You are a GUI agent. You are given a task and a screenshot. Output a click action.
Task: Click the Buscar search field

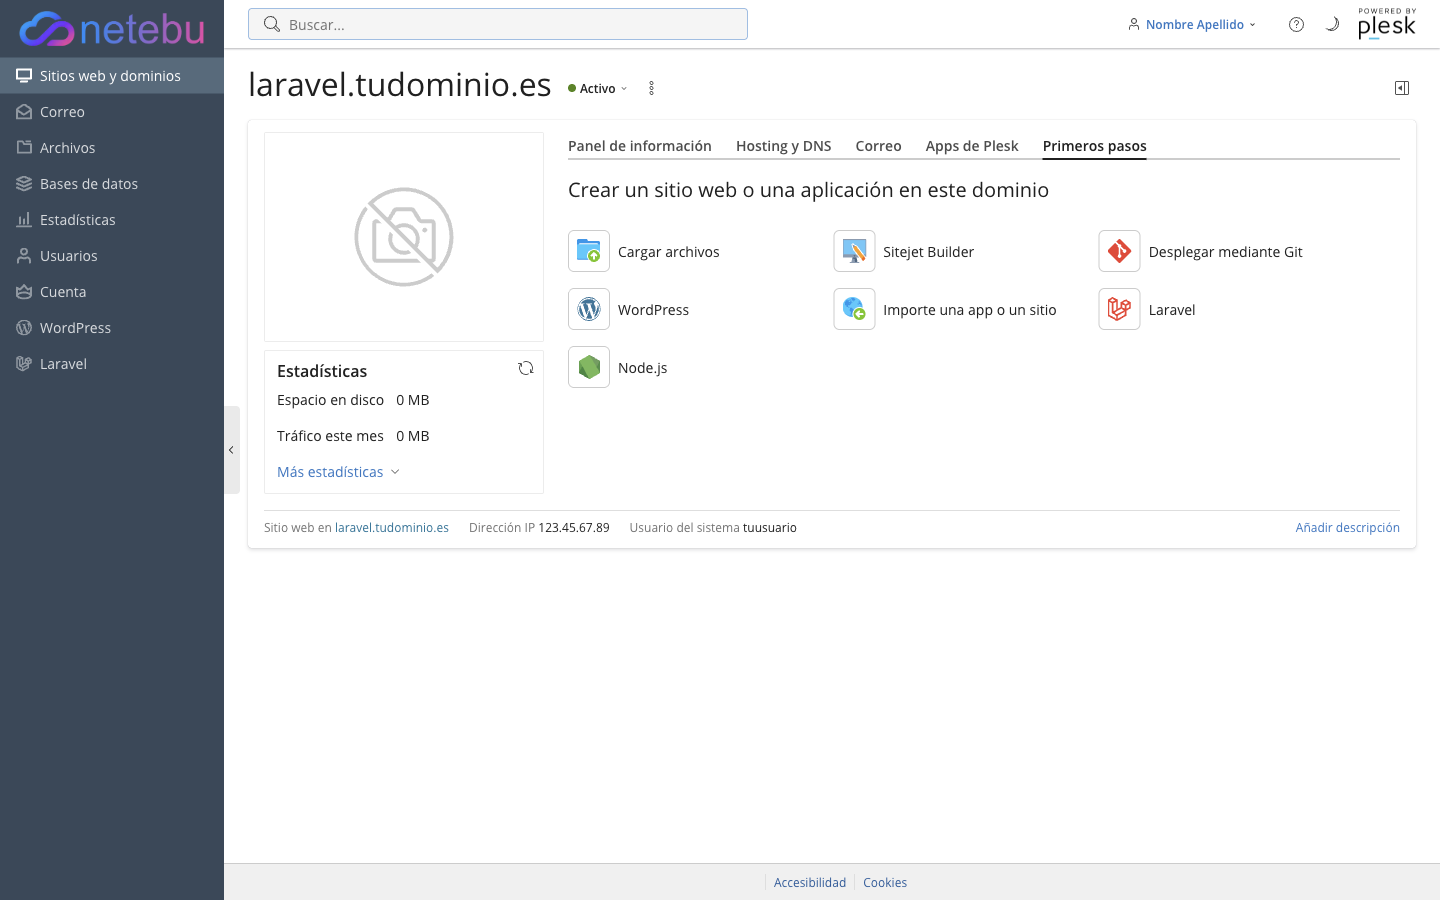pos(498,24)
